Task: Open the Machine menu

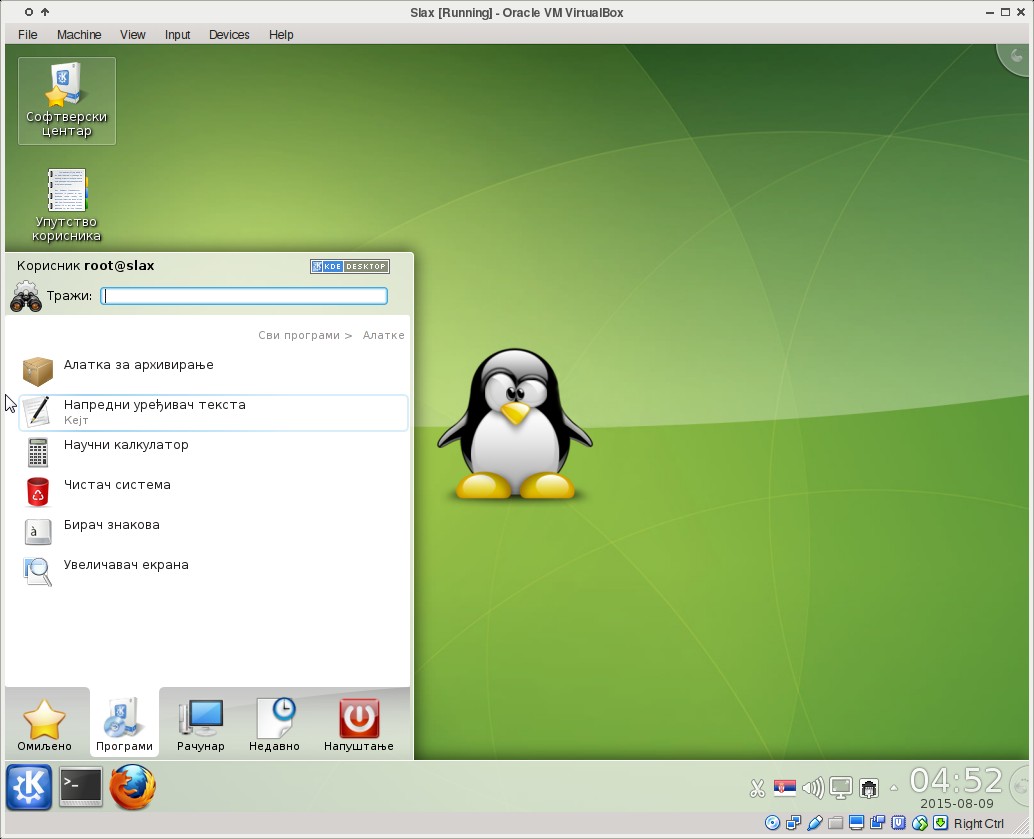Action: click(x=79, y=35)
